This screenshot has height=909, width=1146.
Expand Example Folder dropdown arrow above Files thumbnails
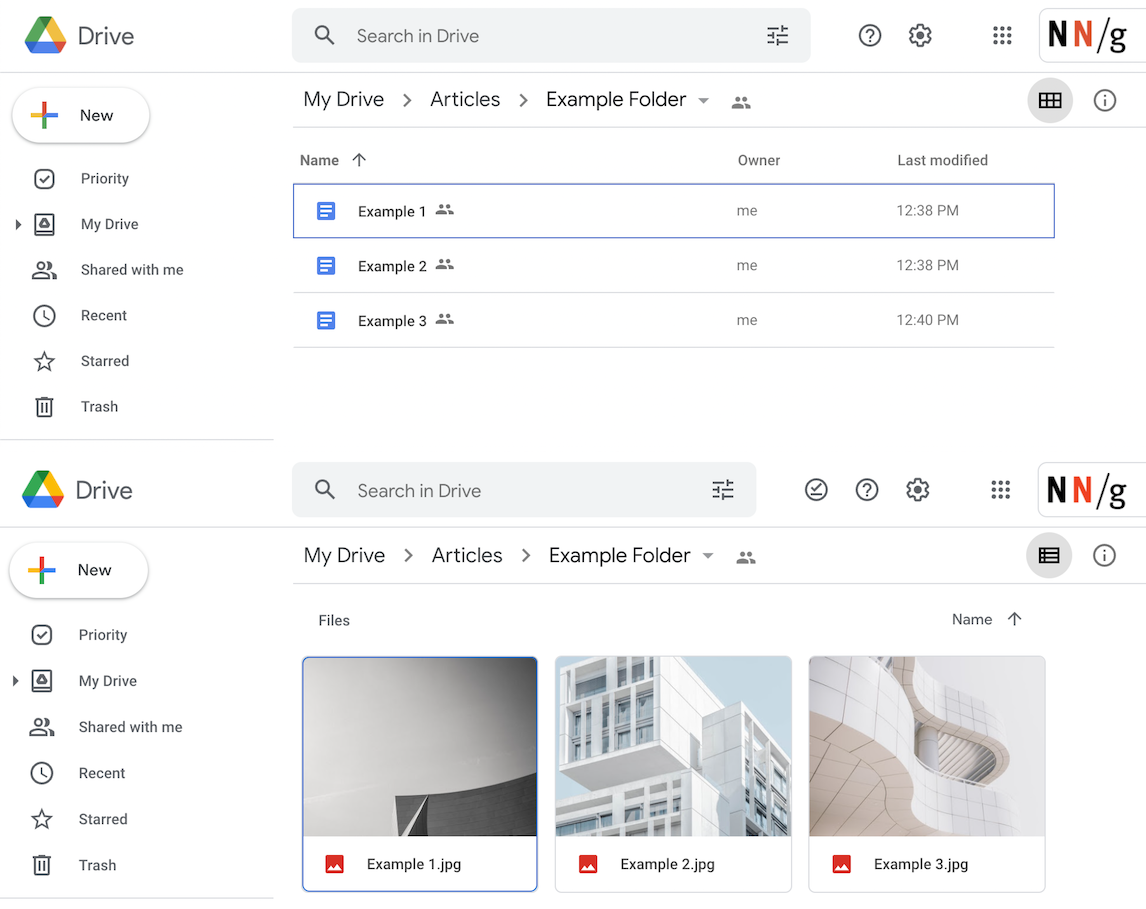click(708, 556)
